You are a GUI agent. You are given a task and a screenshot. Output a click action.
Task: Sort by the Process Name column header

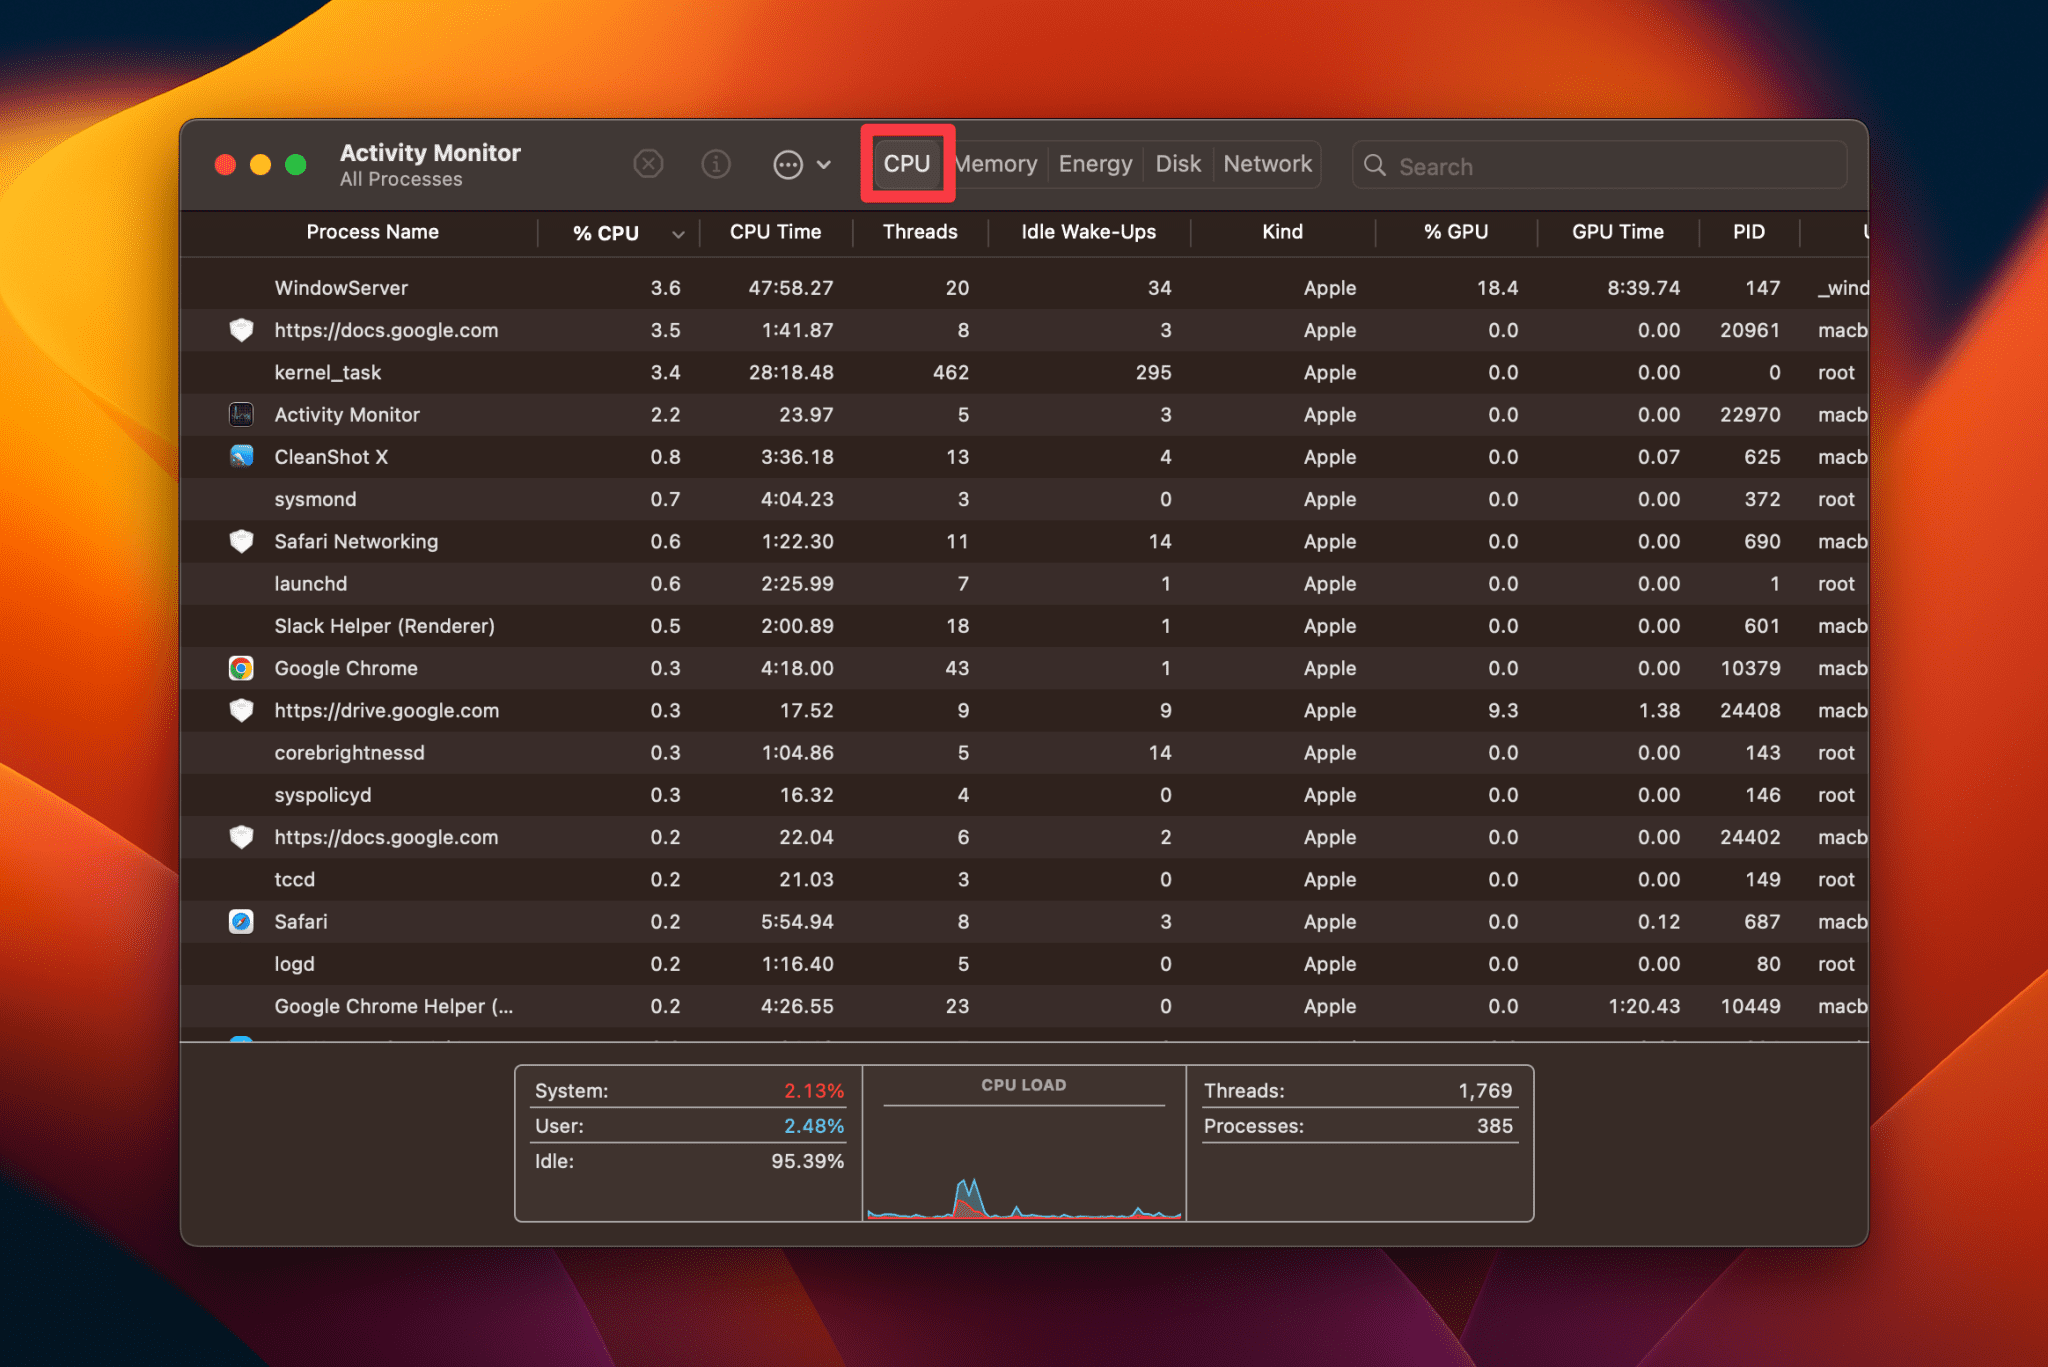(372, 232)
